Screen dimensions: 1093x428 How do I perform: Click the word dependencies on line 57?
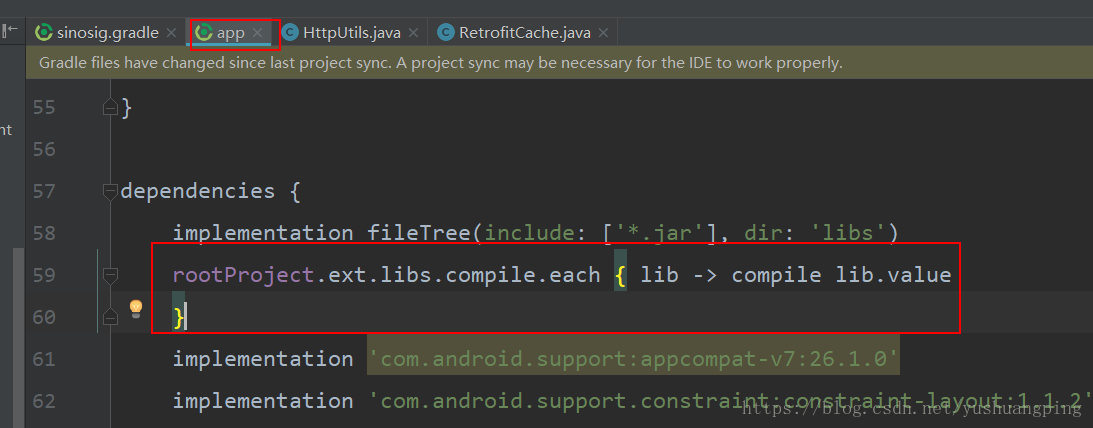198,192
